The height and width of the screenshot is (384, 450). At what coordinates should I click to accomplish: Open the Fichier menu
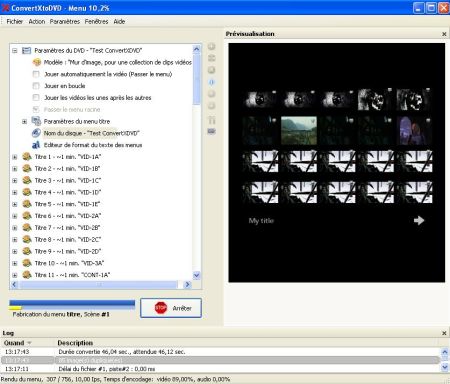pos(15,21)
